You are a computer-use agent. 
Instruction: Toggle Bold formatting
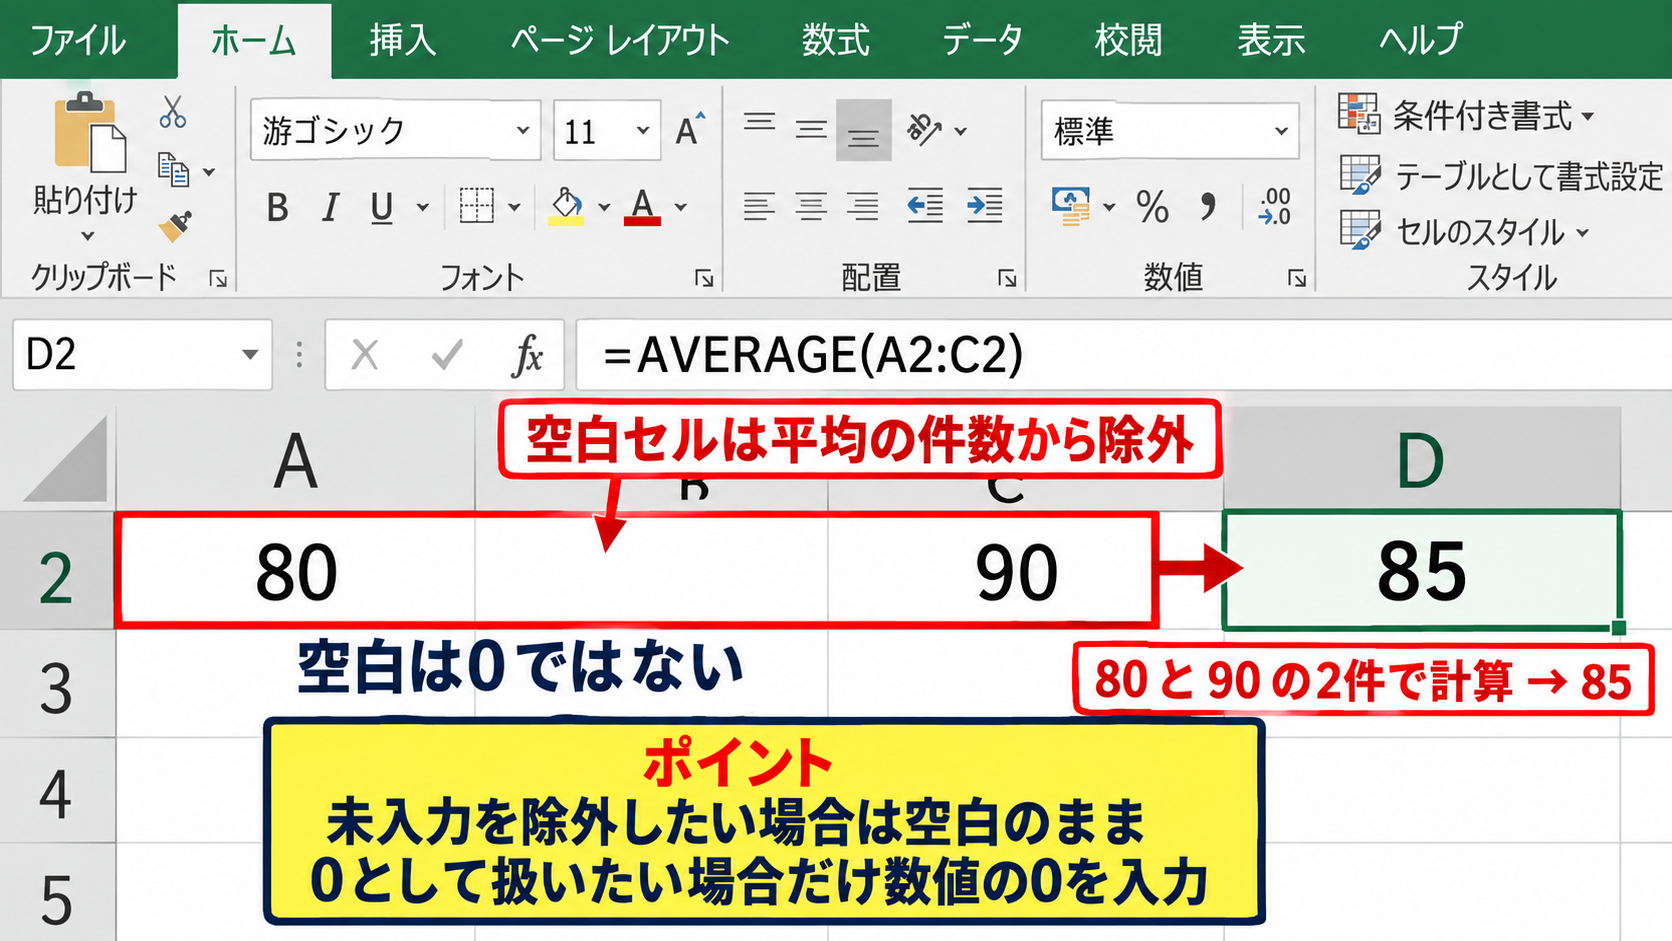point(278,207)
